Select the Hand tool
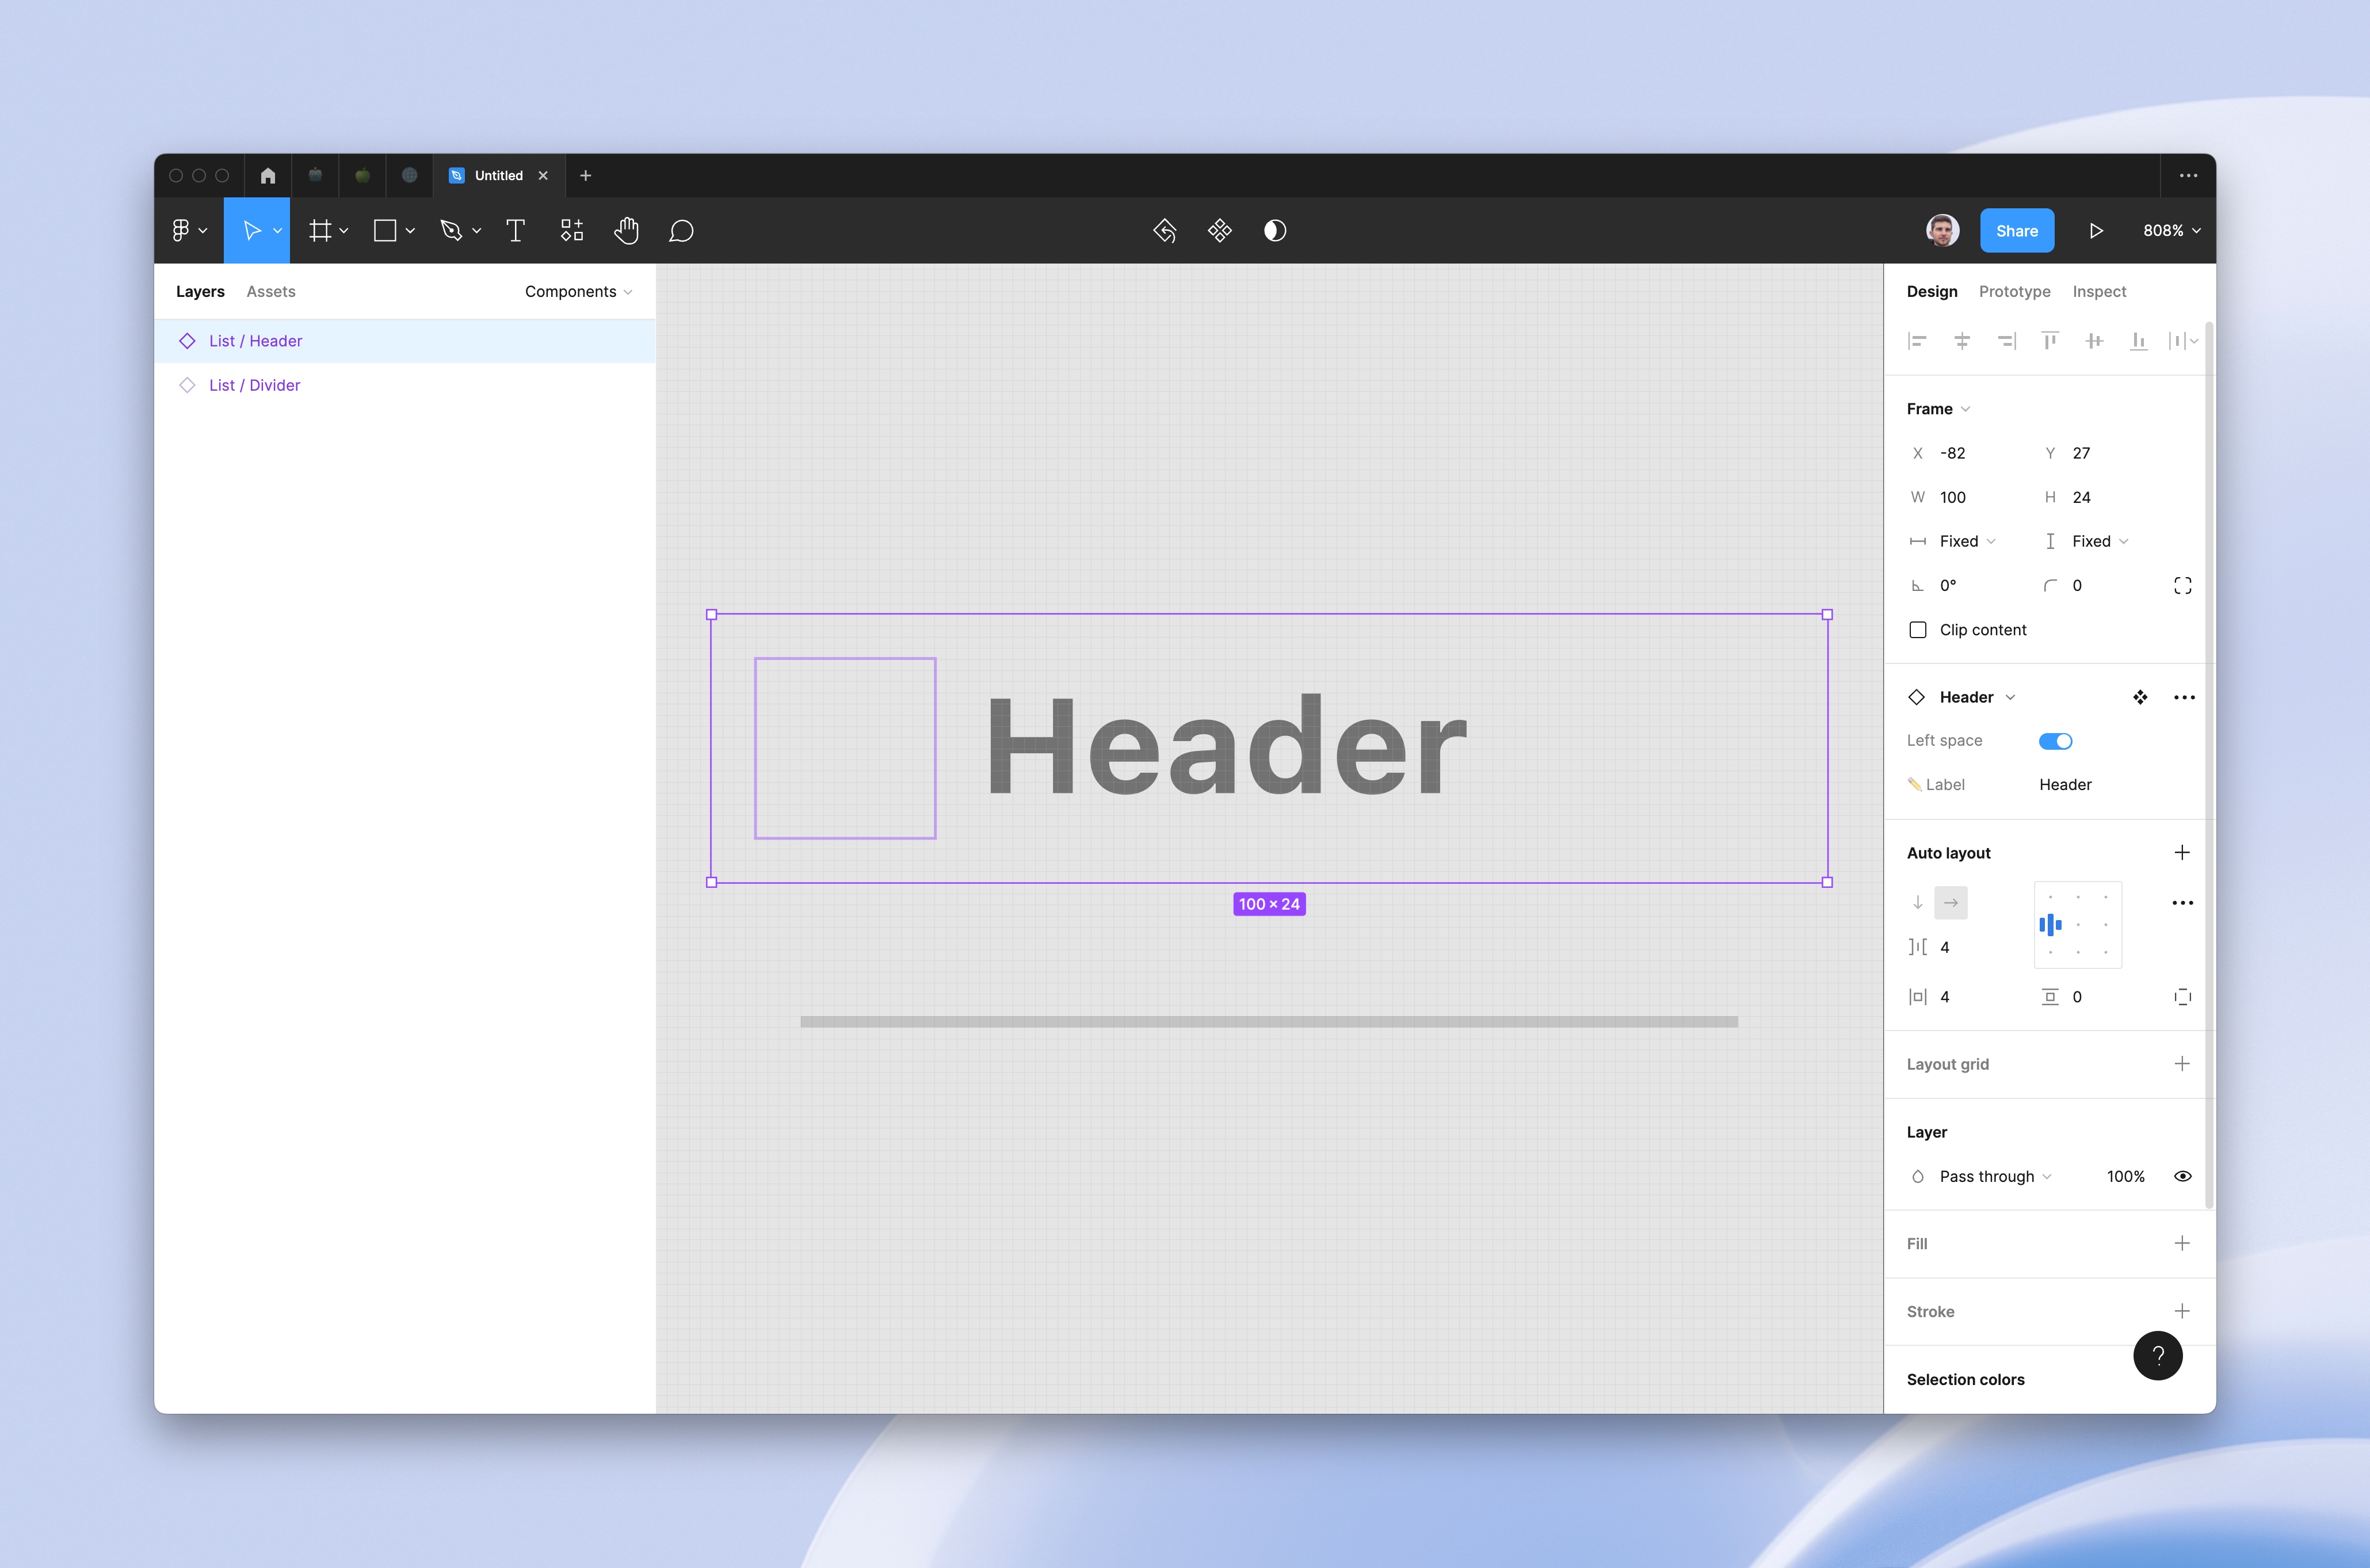This screenshot has height=1568, width=2370. pyautogui.click(x=626, y=231)
